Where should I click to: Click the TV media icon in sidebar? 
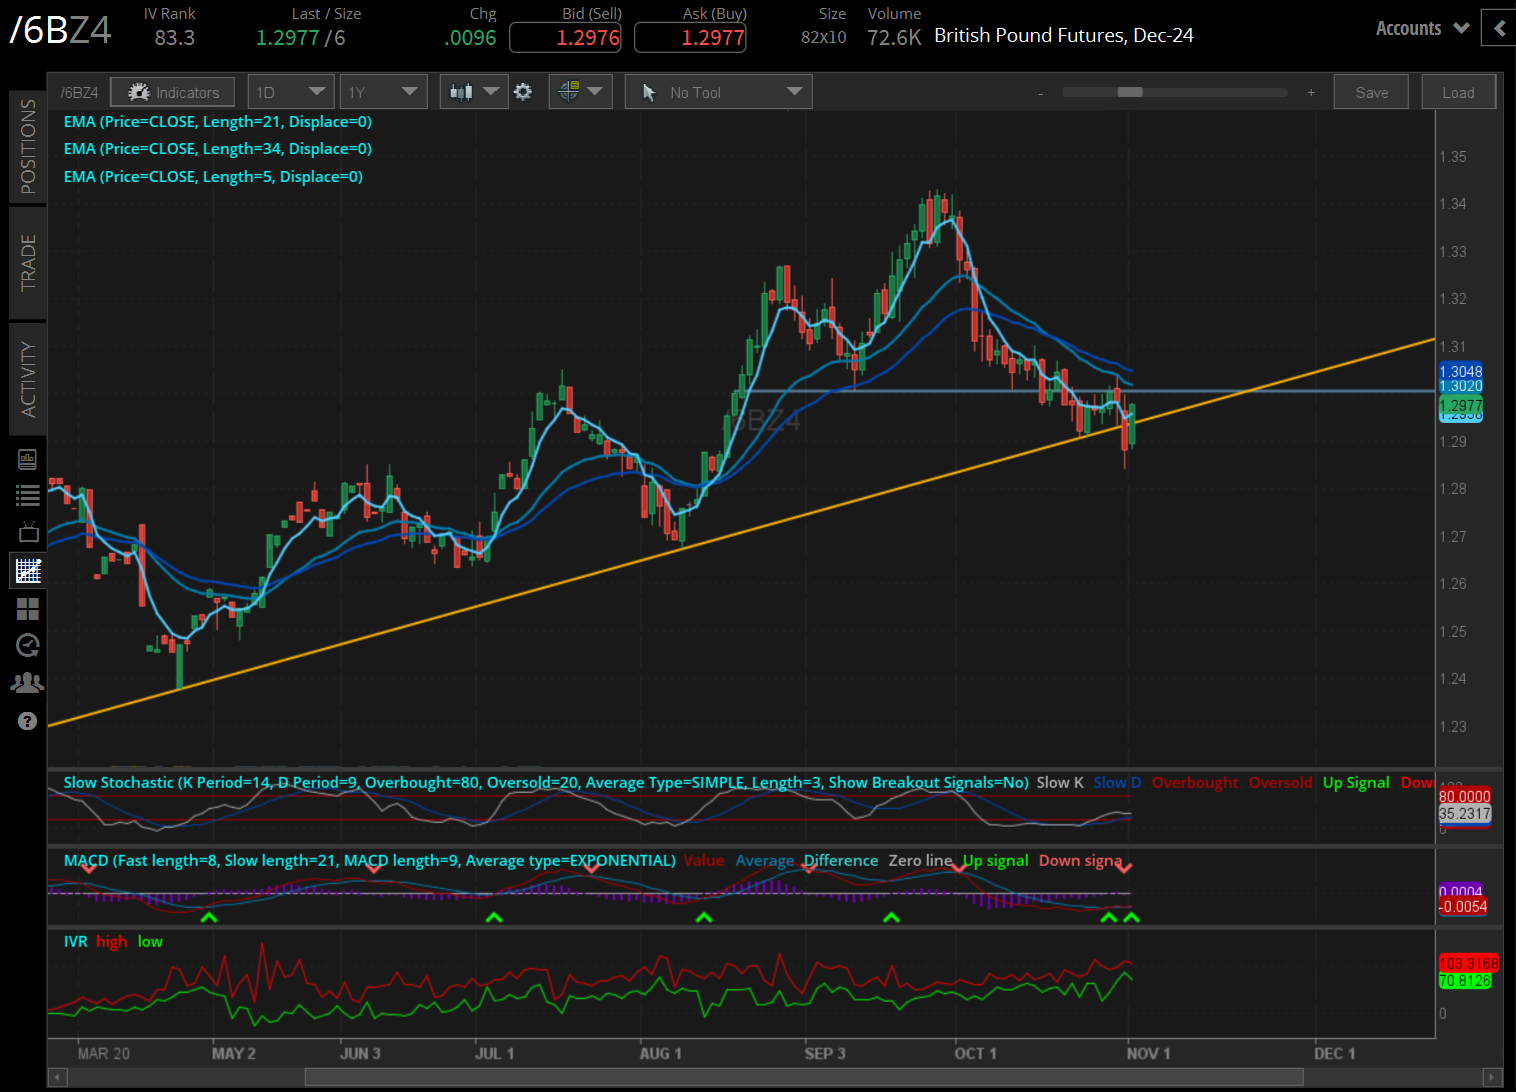(28, 532)
